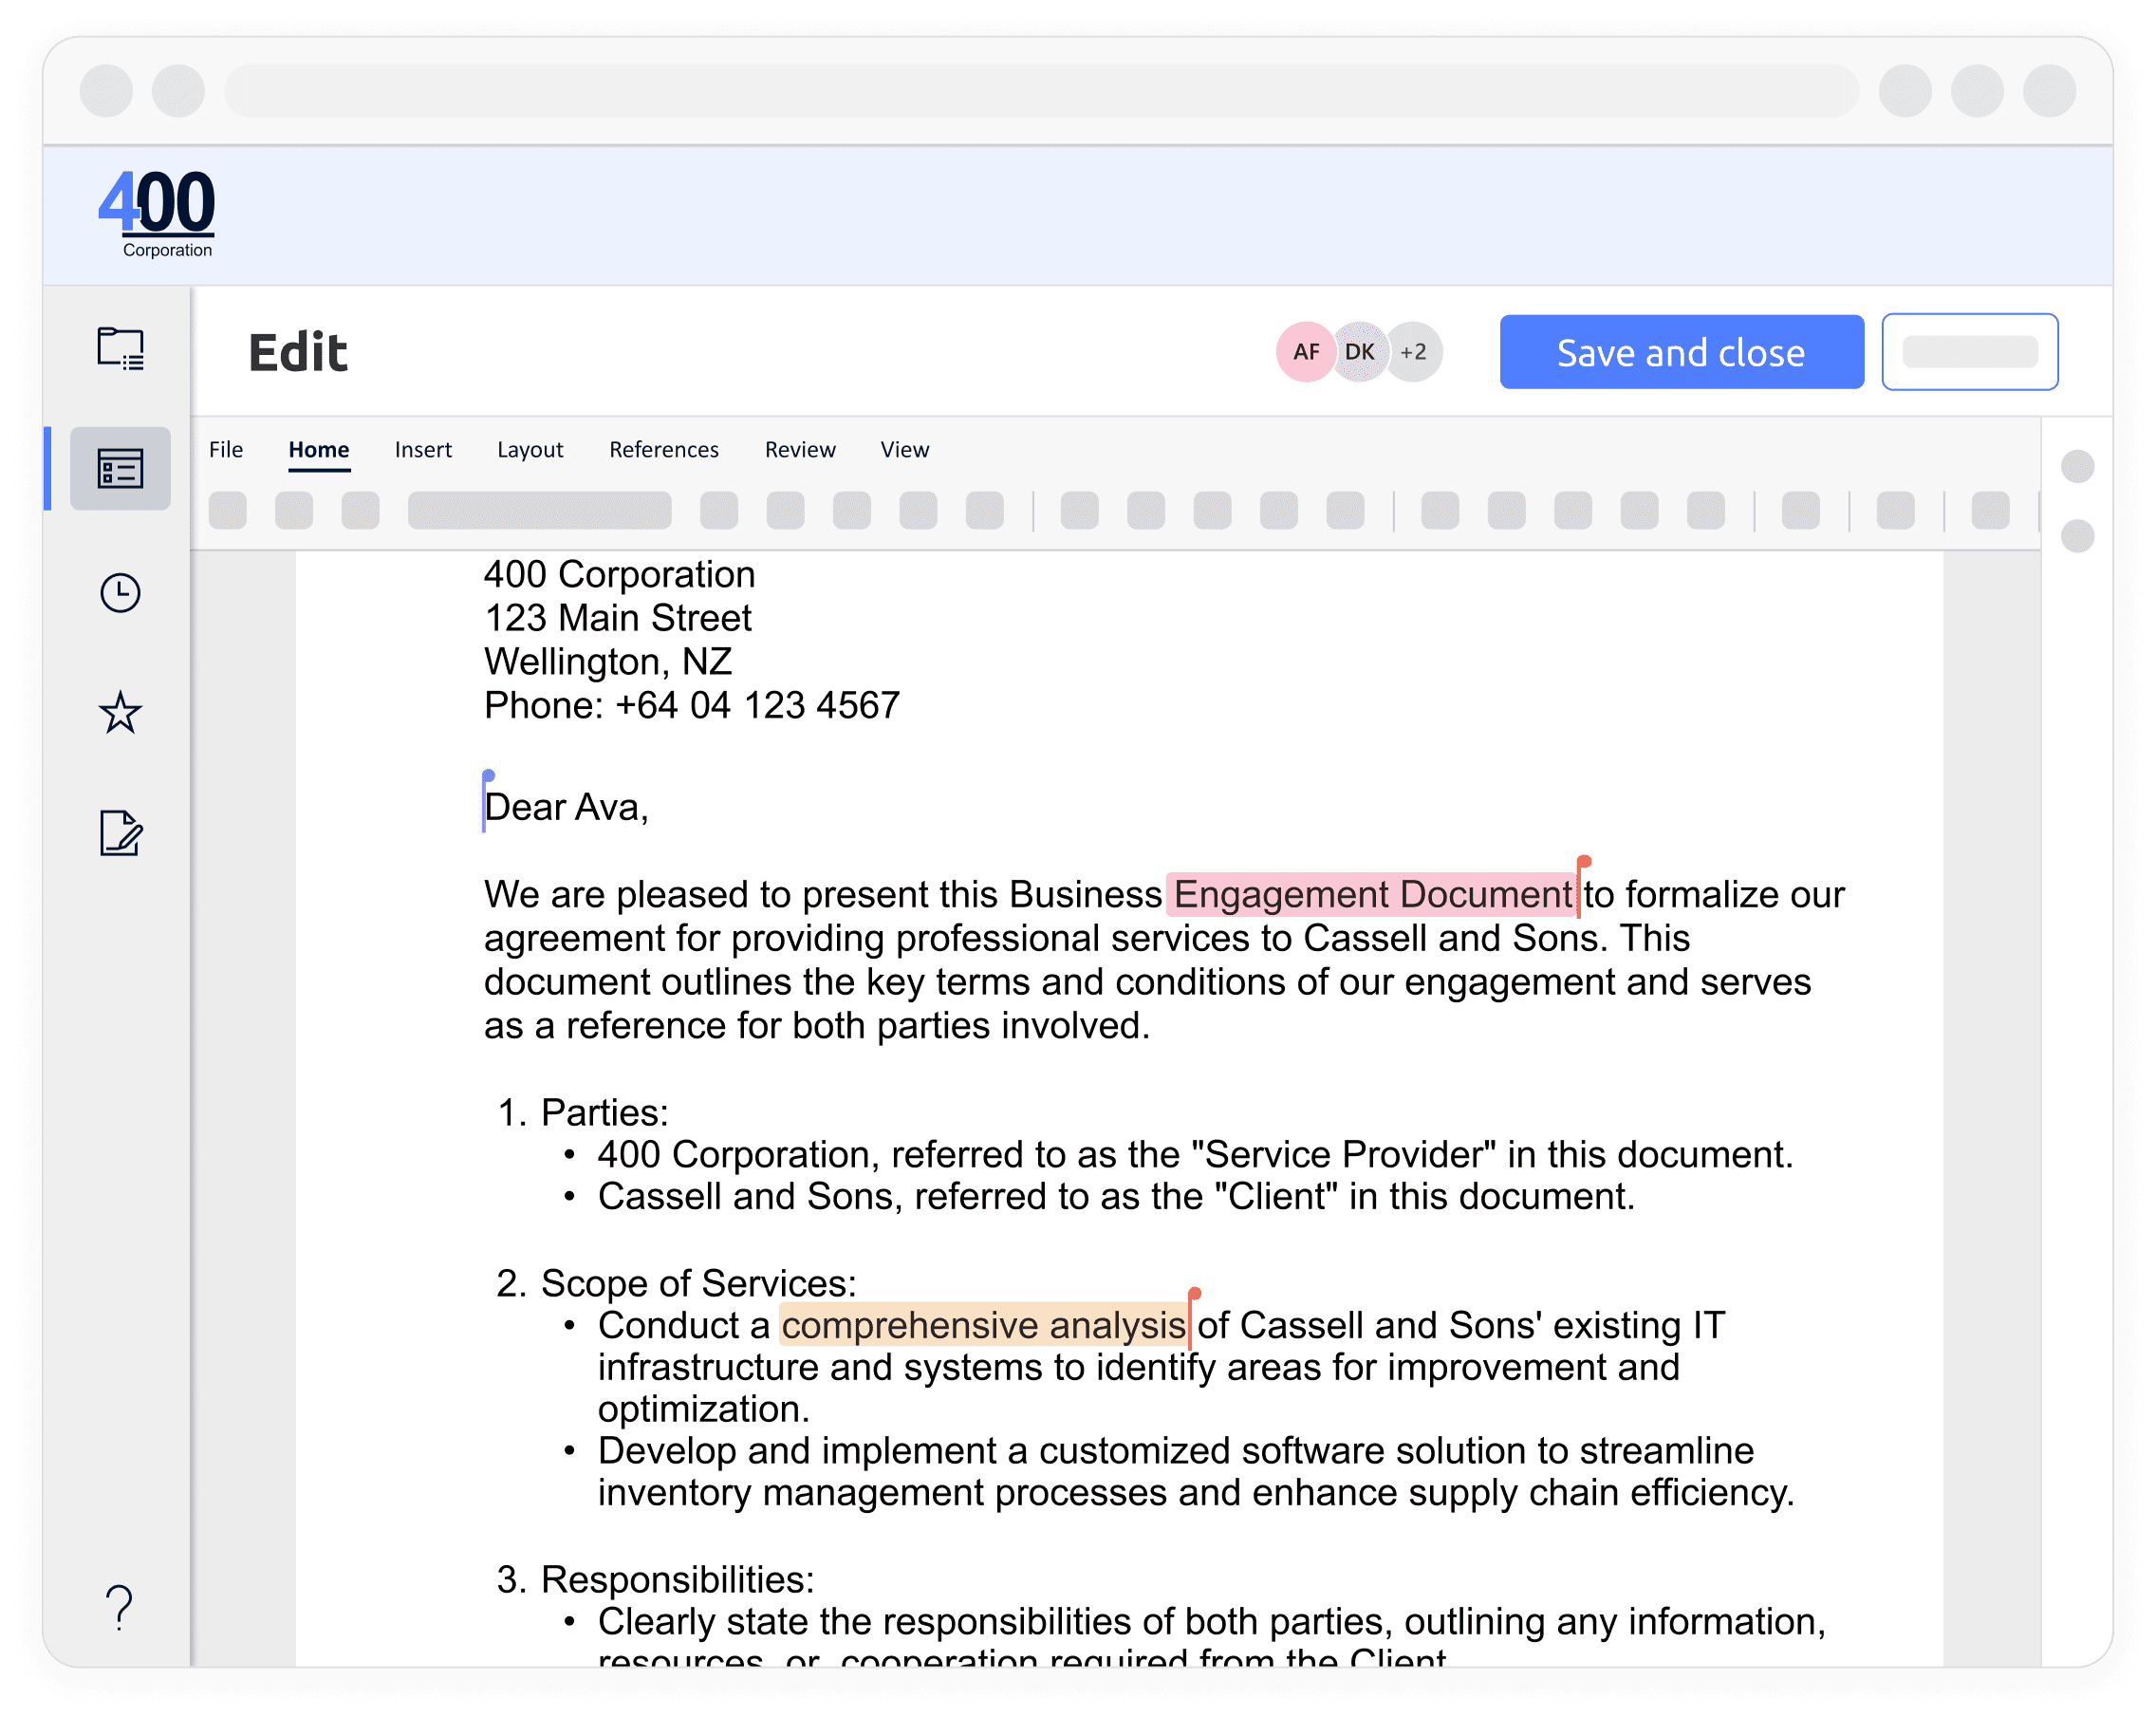Click the outlined button beside Save and close
Image resolution: width=2156 pixels, height=1717 pixels.
(x=1969, y=352)
